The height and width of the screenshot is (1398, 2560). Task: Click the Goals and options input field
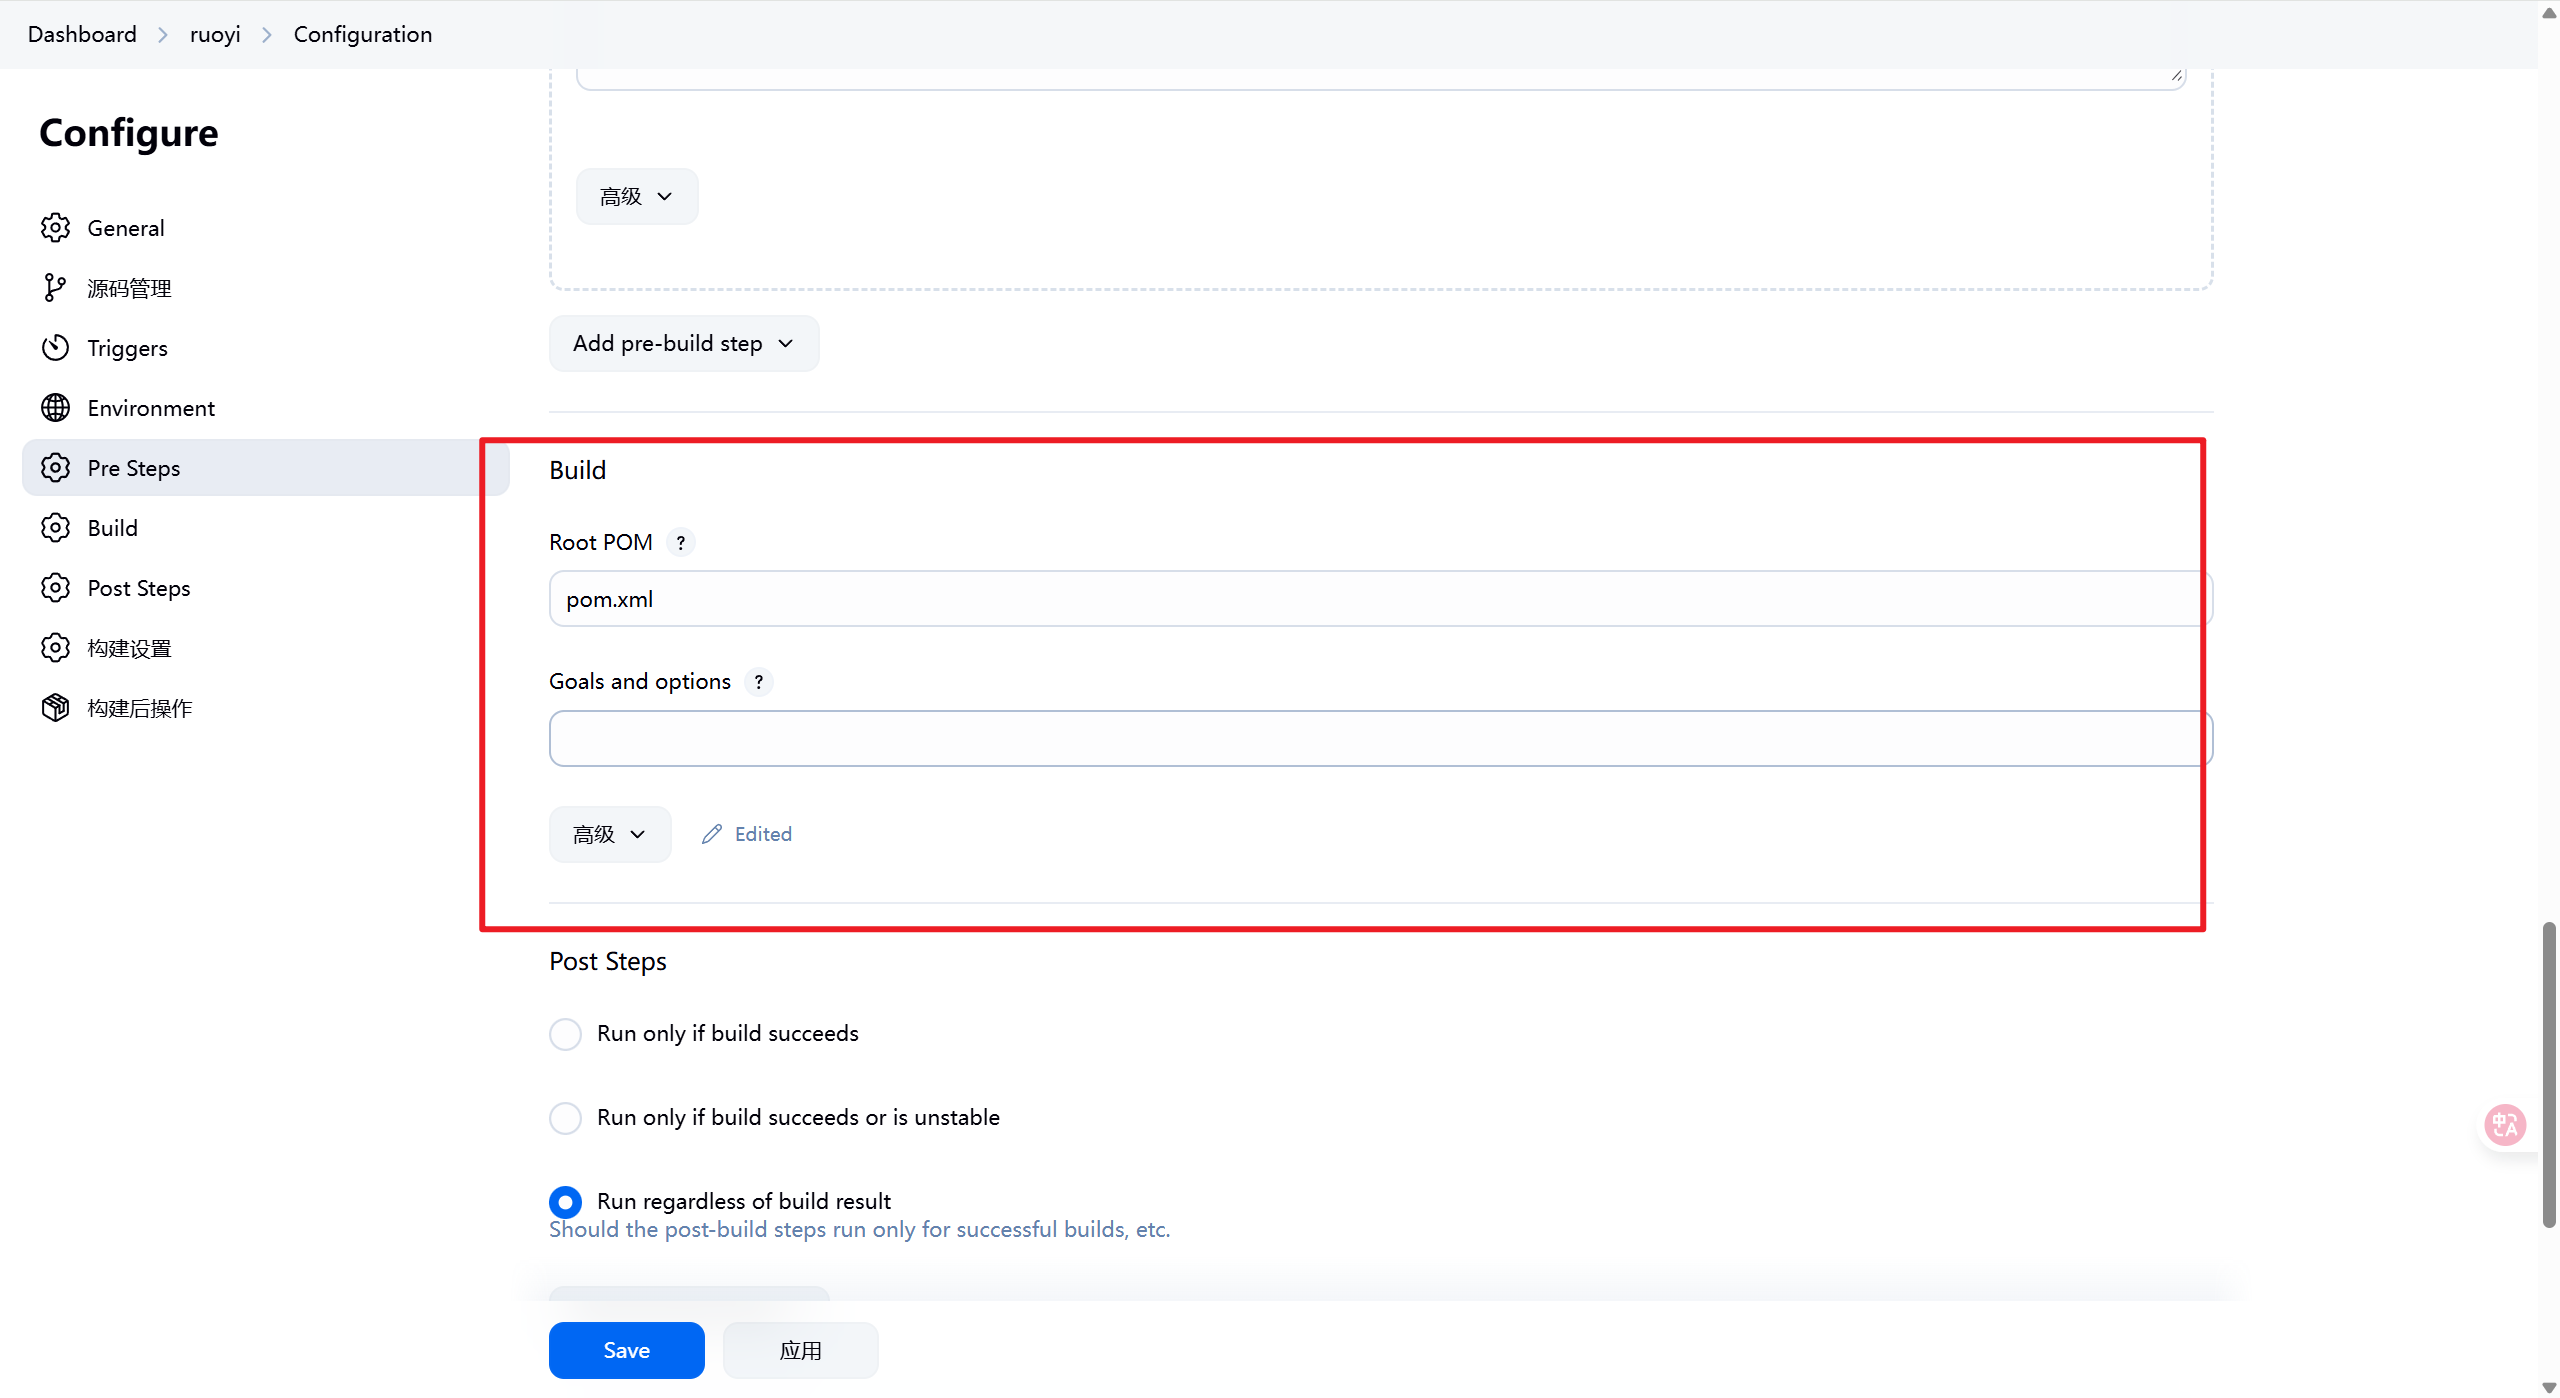[x=1380, y=739]
